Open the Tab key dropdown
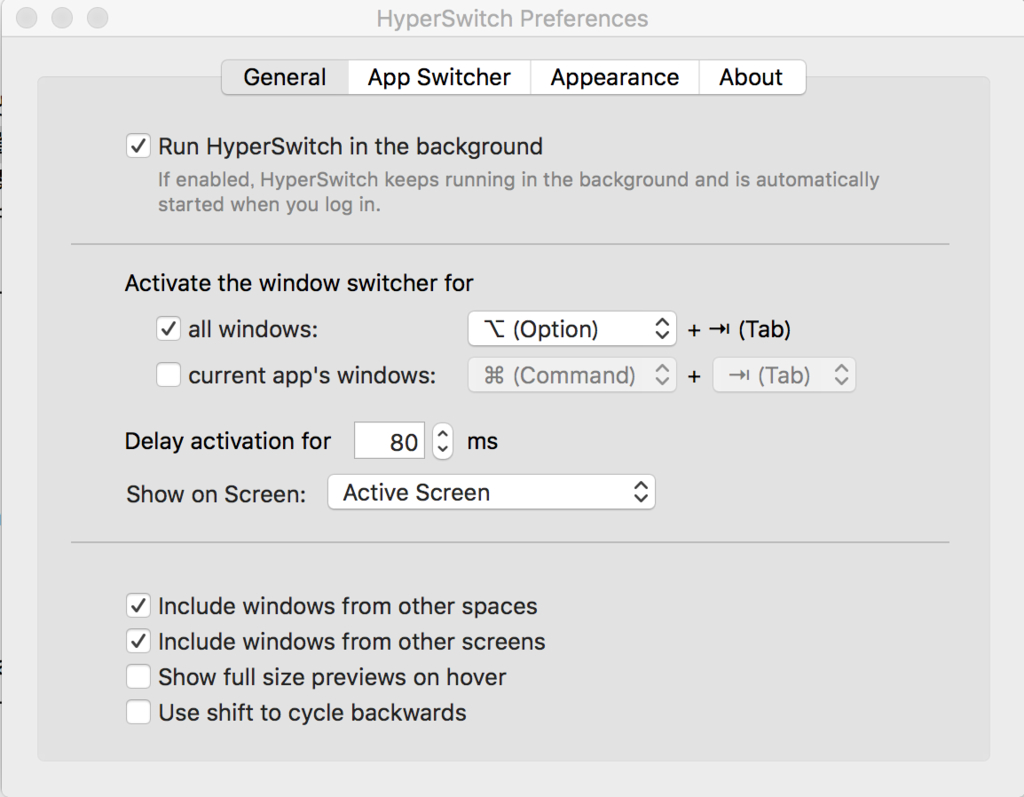Viewport: 1024px width, 797px height. pos(784,376)
